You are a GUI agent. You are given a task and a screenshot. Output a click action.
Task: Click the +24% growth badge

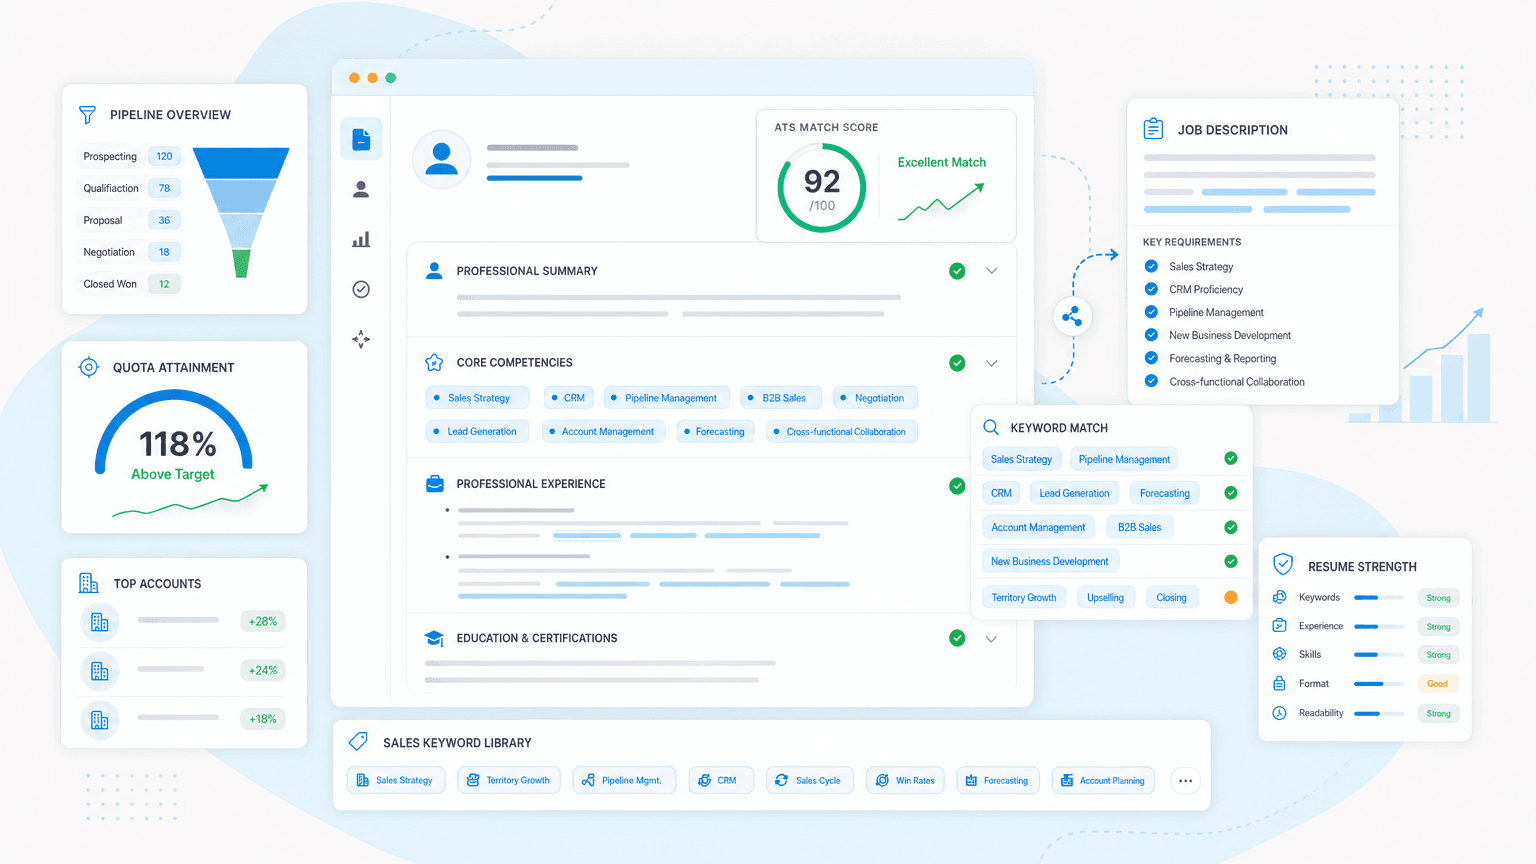tap(263, 670)
